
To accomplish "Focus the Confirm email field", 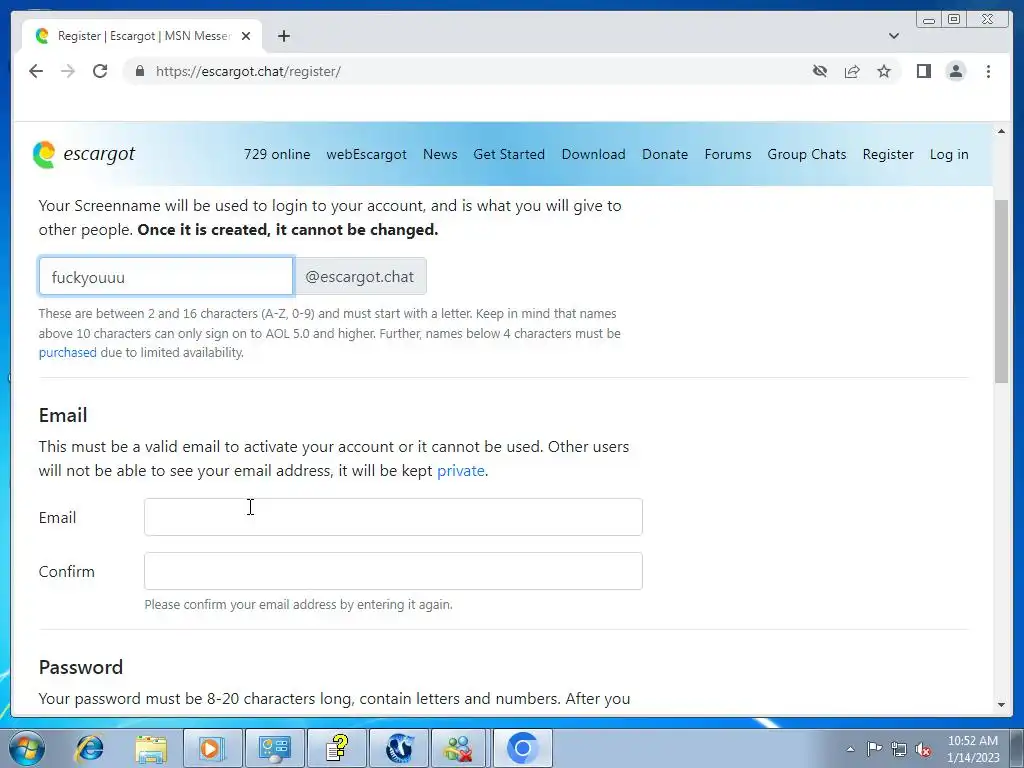I will tap(393, 571).
